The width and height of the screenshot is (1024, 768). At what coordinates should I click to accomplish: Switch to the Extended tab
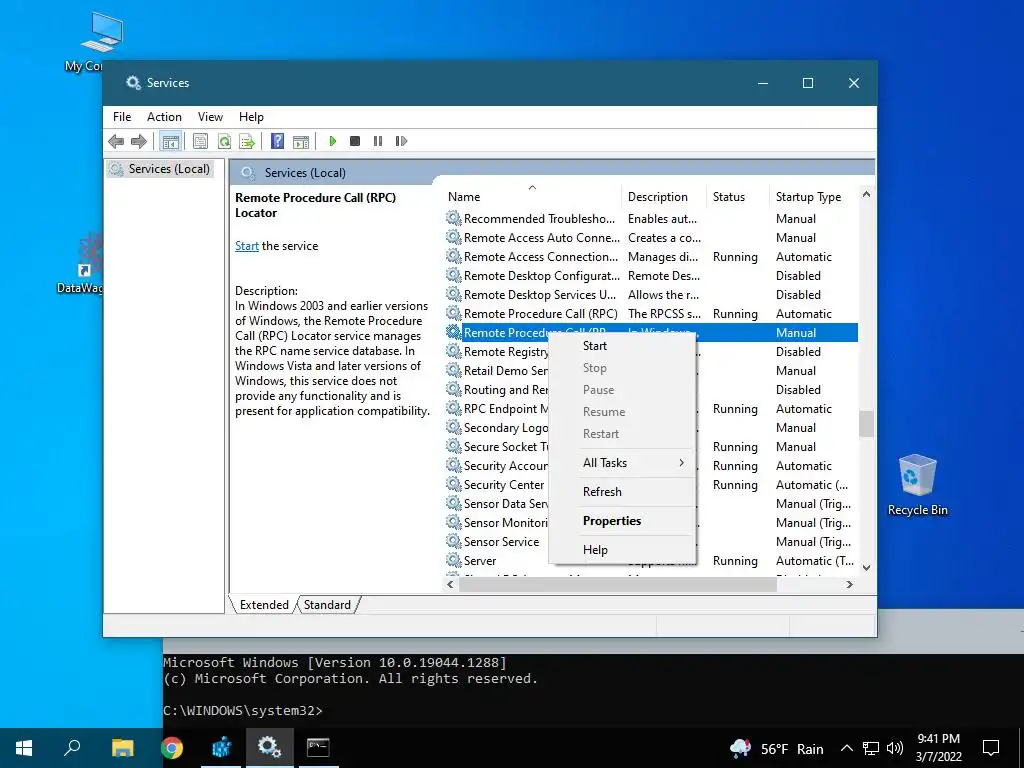(264, 605)
